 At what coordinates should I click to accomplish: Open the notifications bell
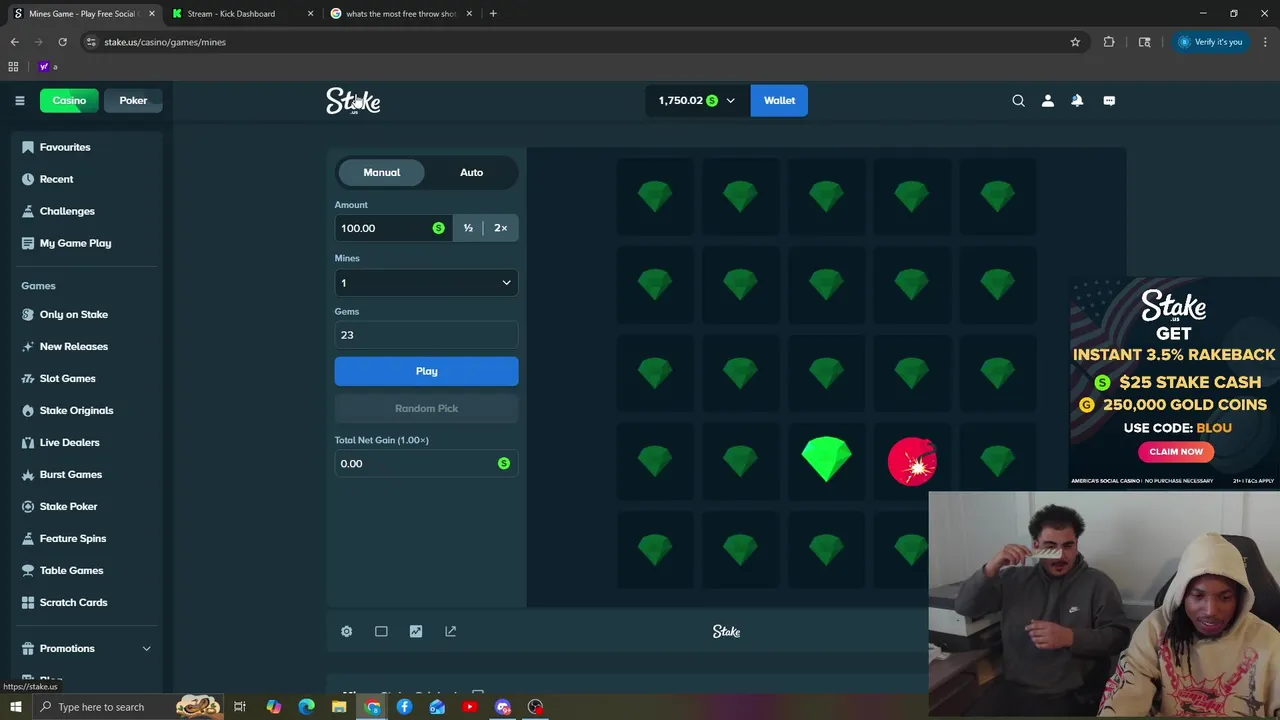[1077, 100]
